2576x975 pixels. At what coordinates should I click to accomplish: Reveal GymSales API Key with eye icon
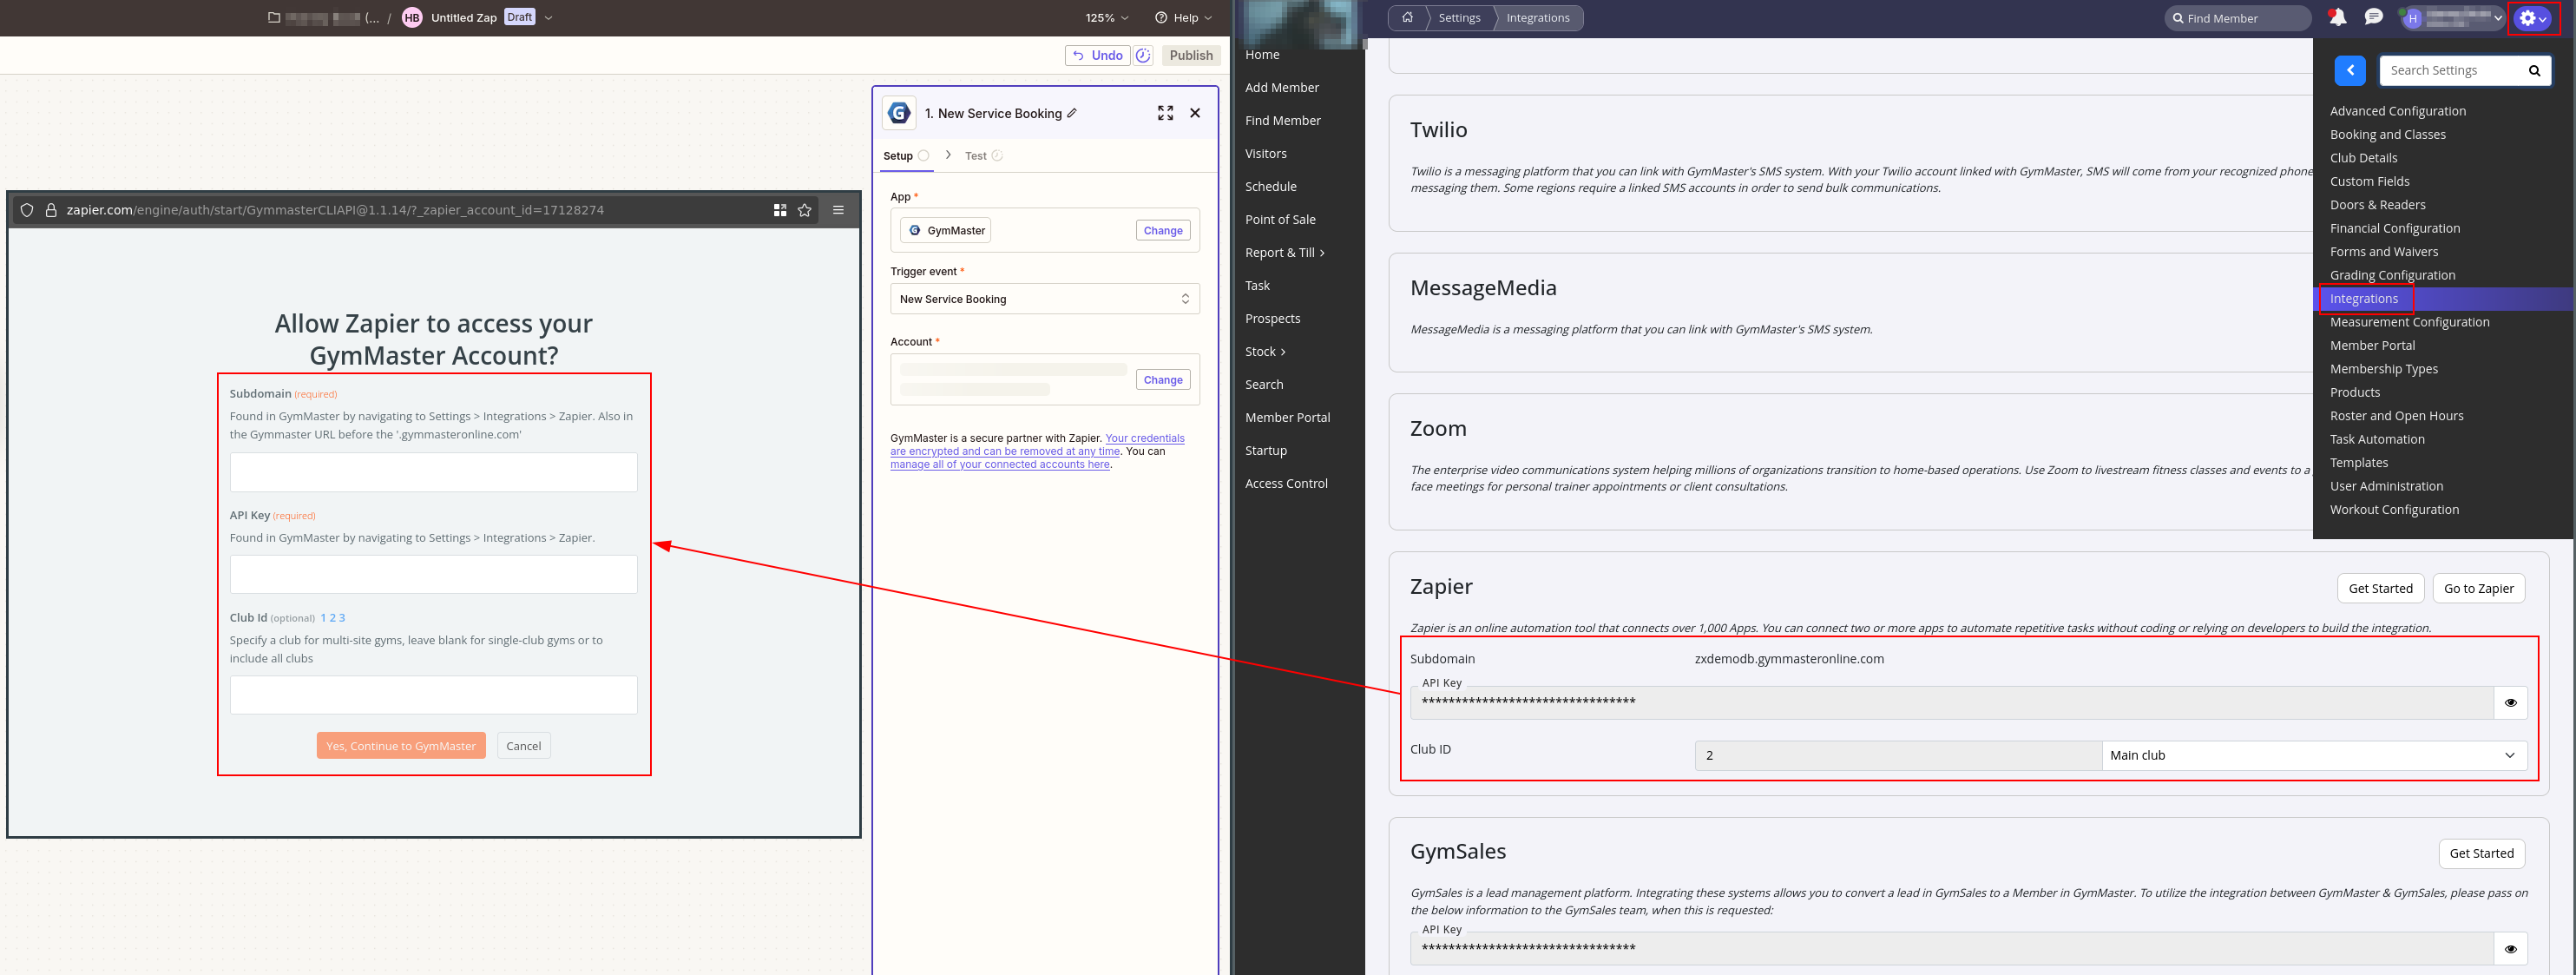[2510, 949]
